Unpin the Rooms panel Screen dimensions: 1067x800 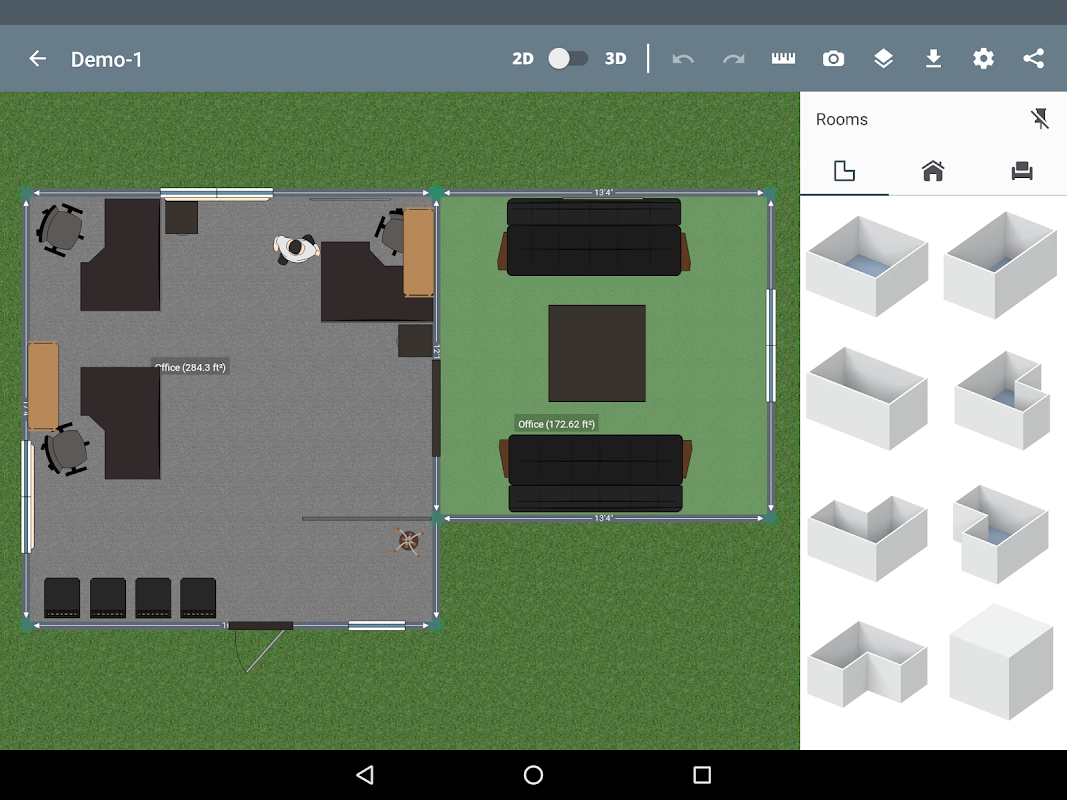(x=1040, y=119)
